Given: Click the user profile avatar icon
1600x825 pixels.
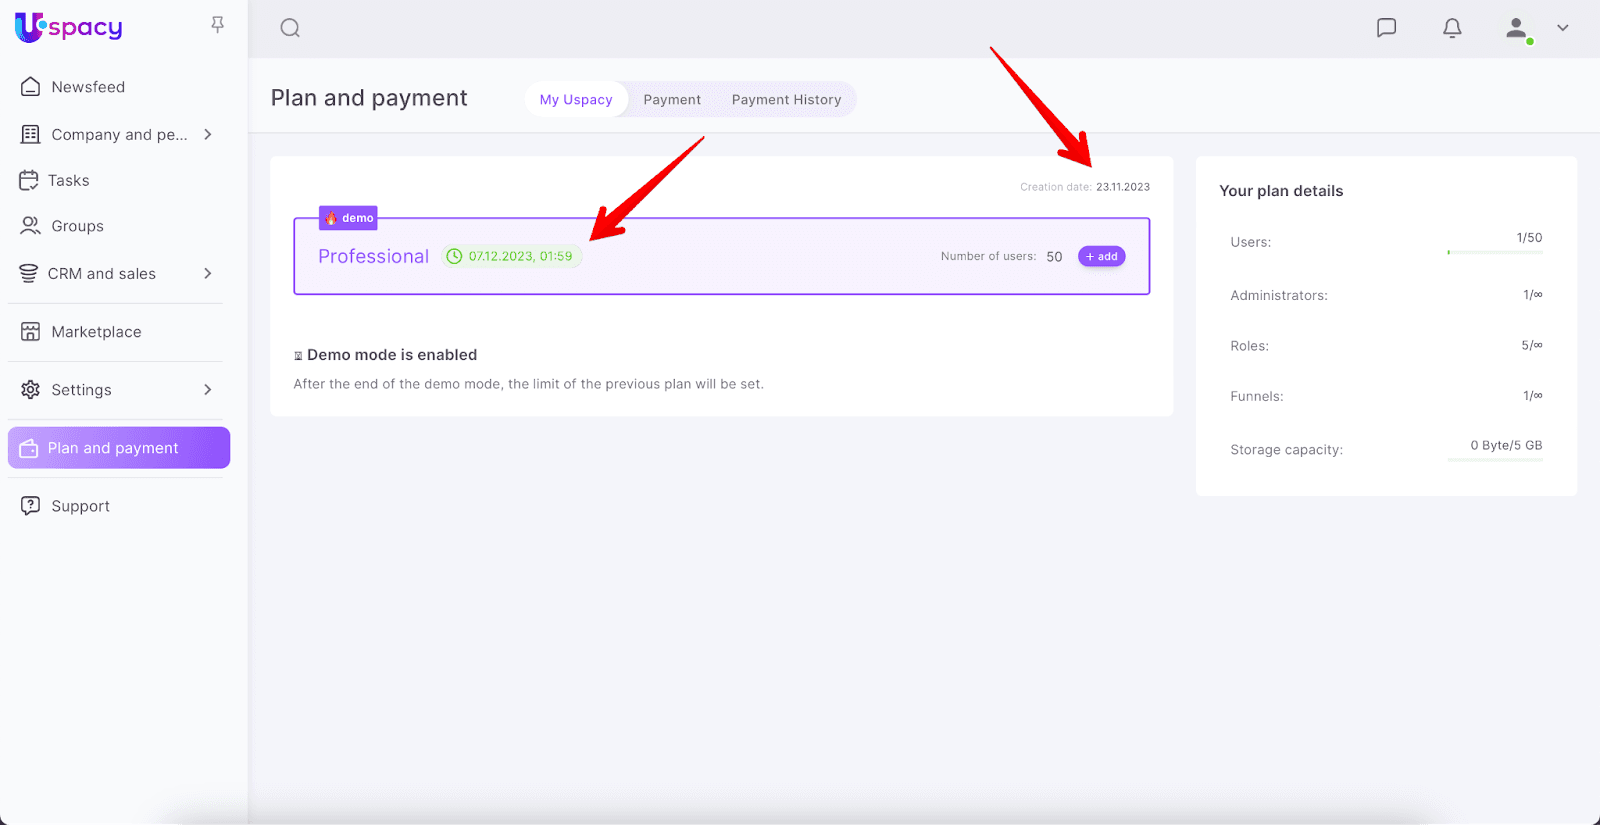Looking at the screenshot, I should [x=1517, y=28].
